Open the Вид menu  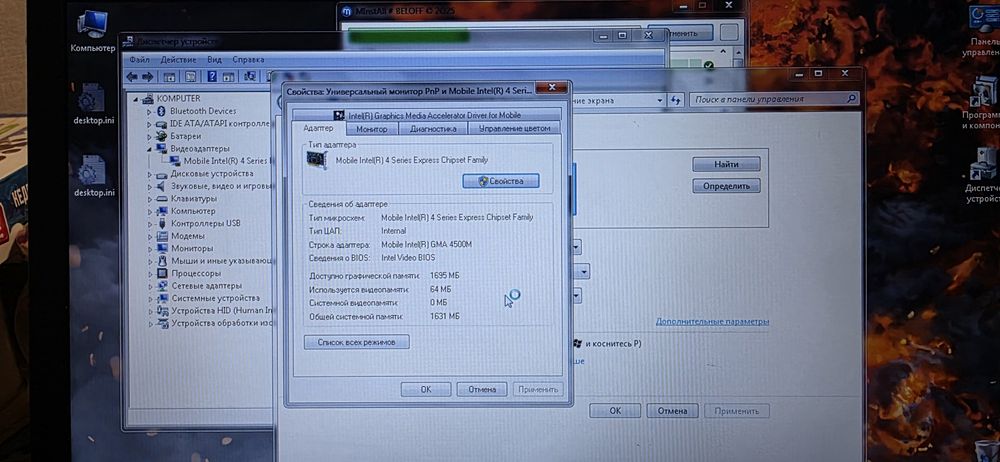[214, 59]
